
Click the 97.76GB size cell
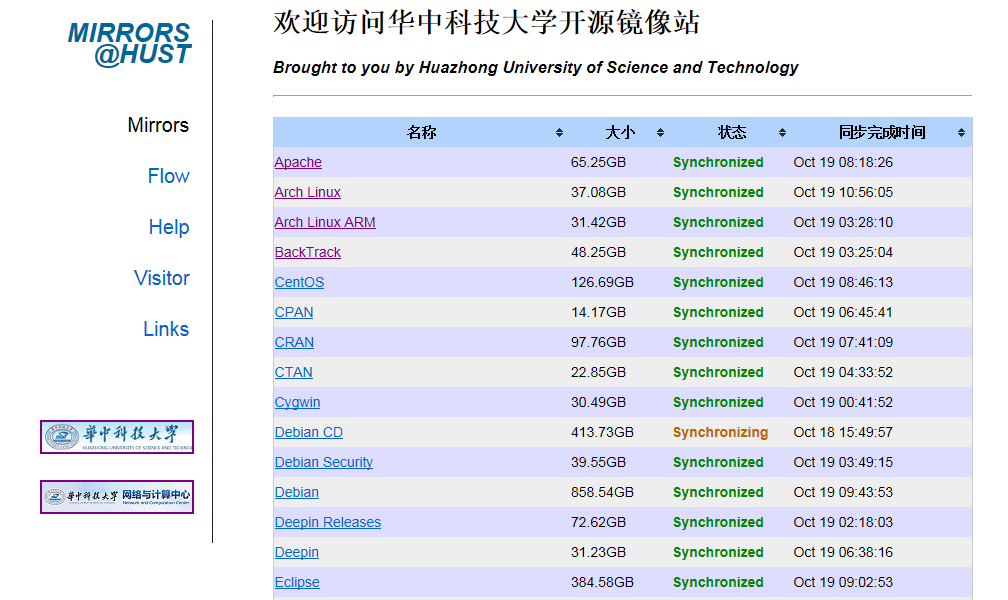point(598,342)
